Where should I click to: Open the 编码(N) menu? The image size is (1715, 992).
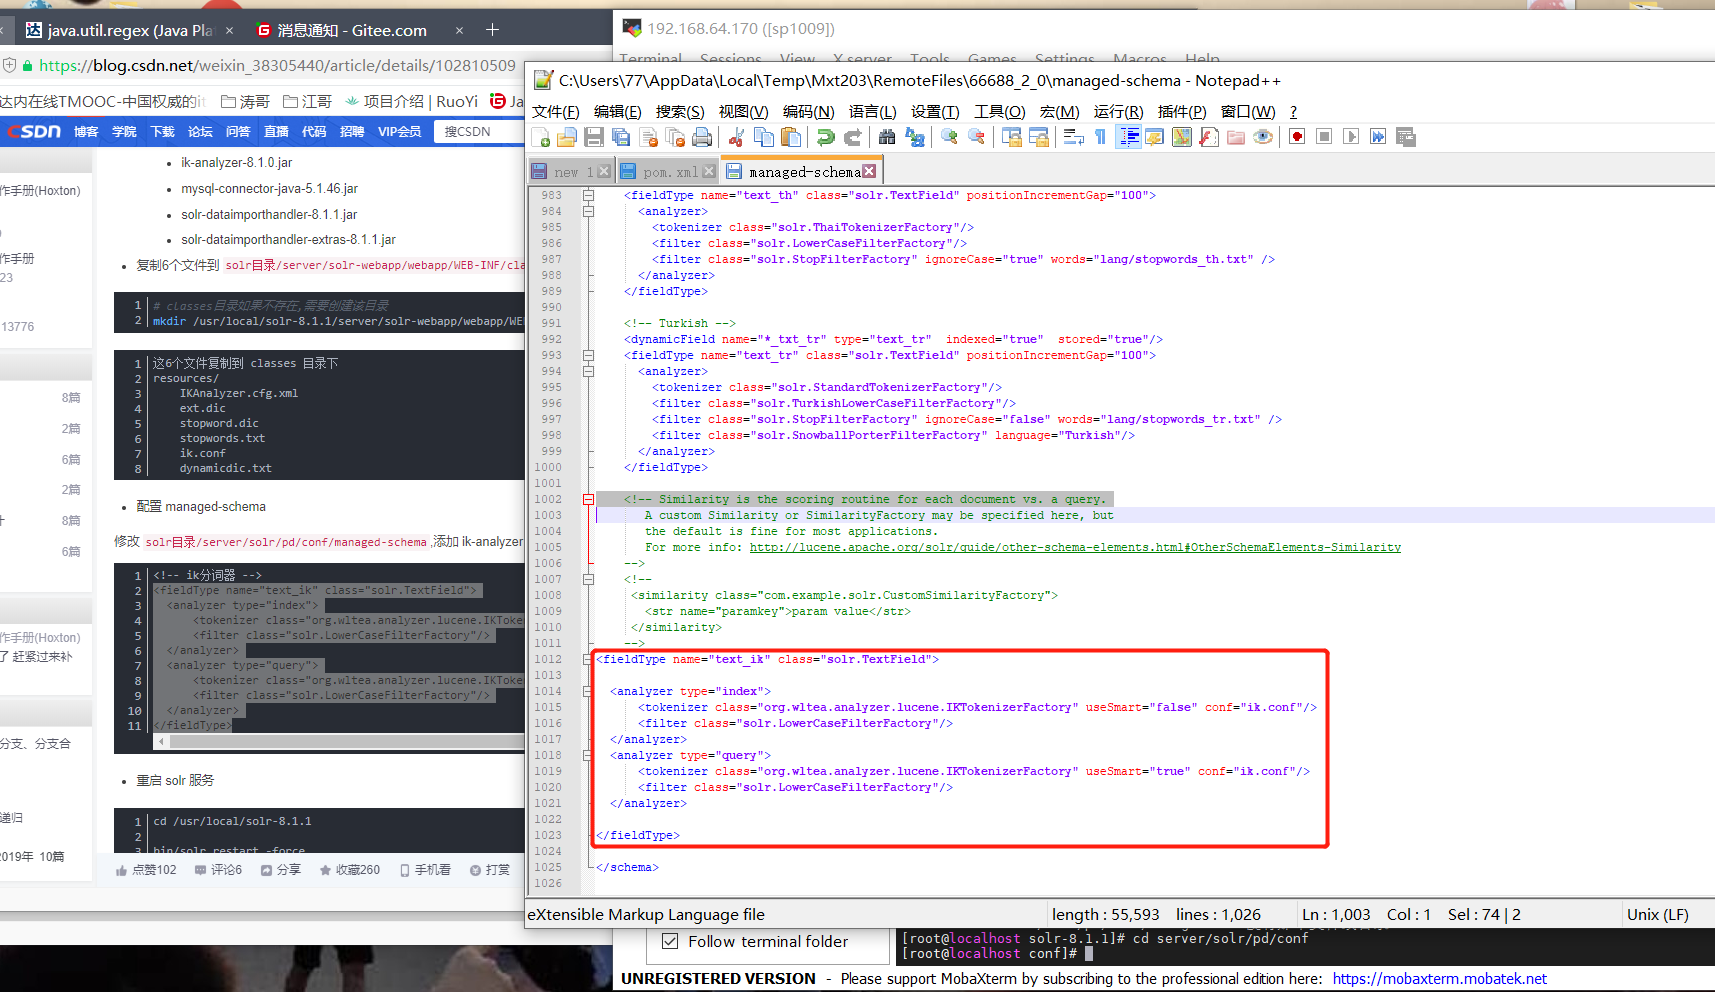[808, 111]
